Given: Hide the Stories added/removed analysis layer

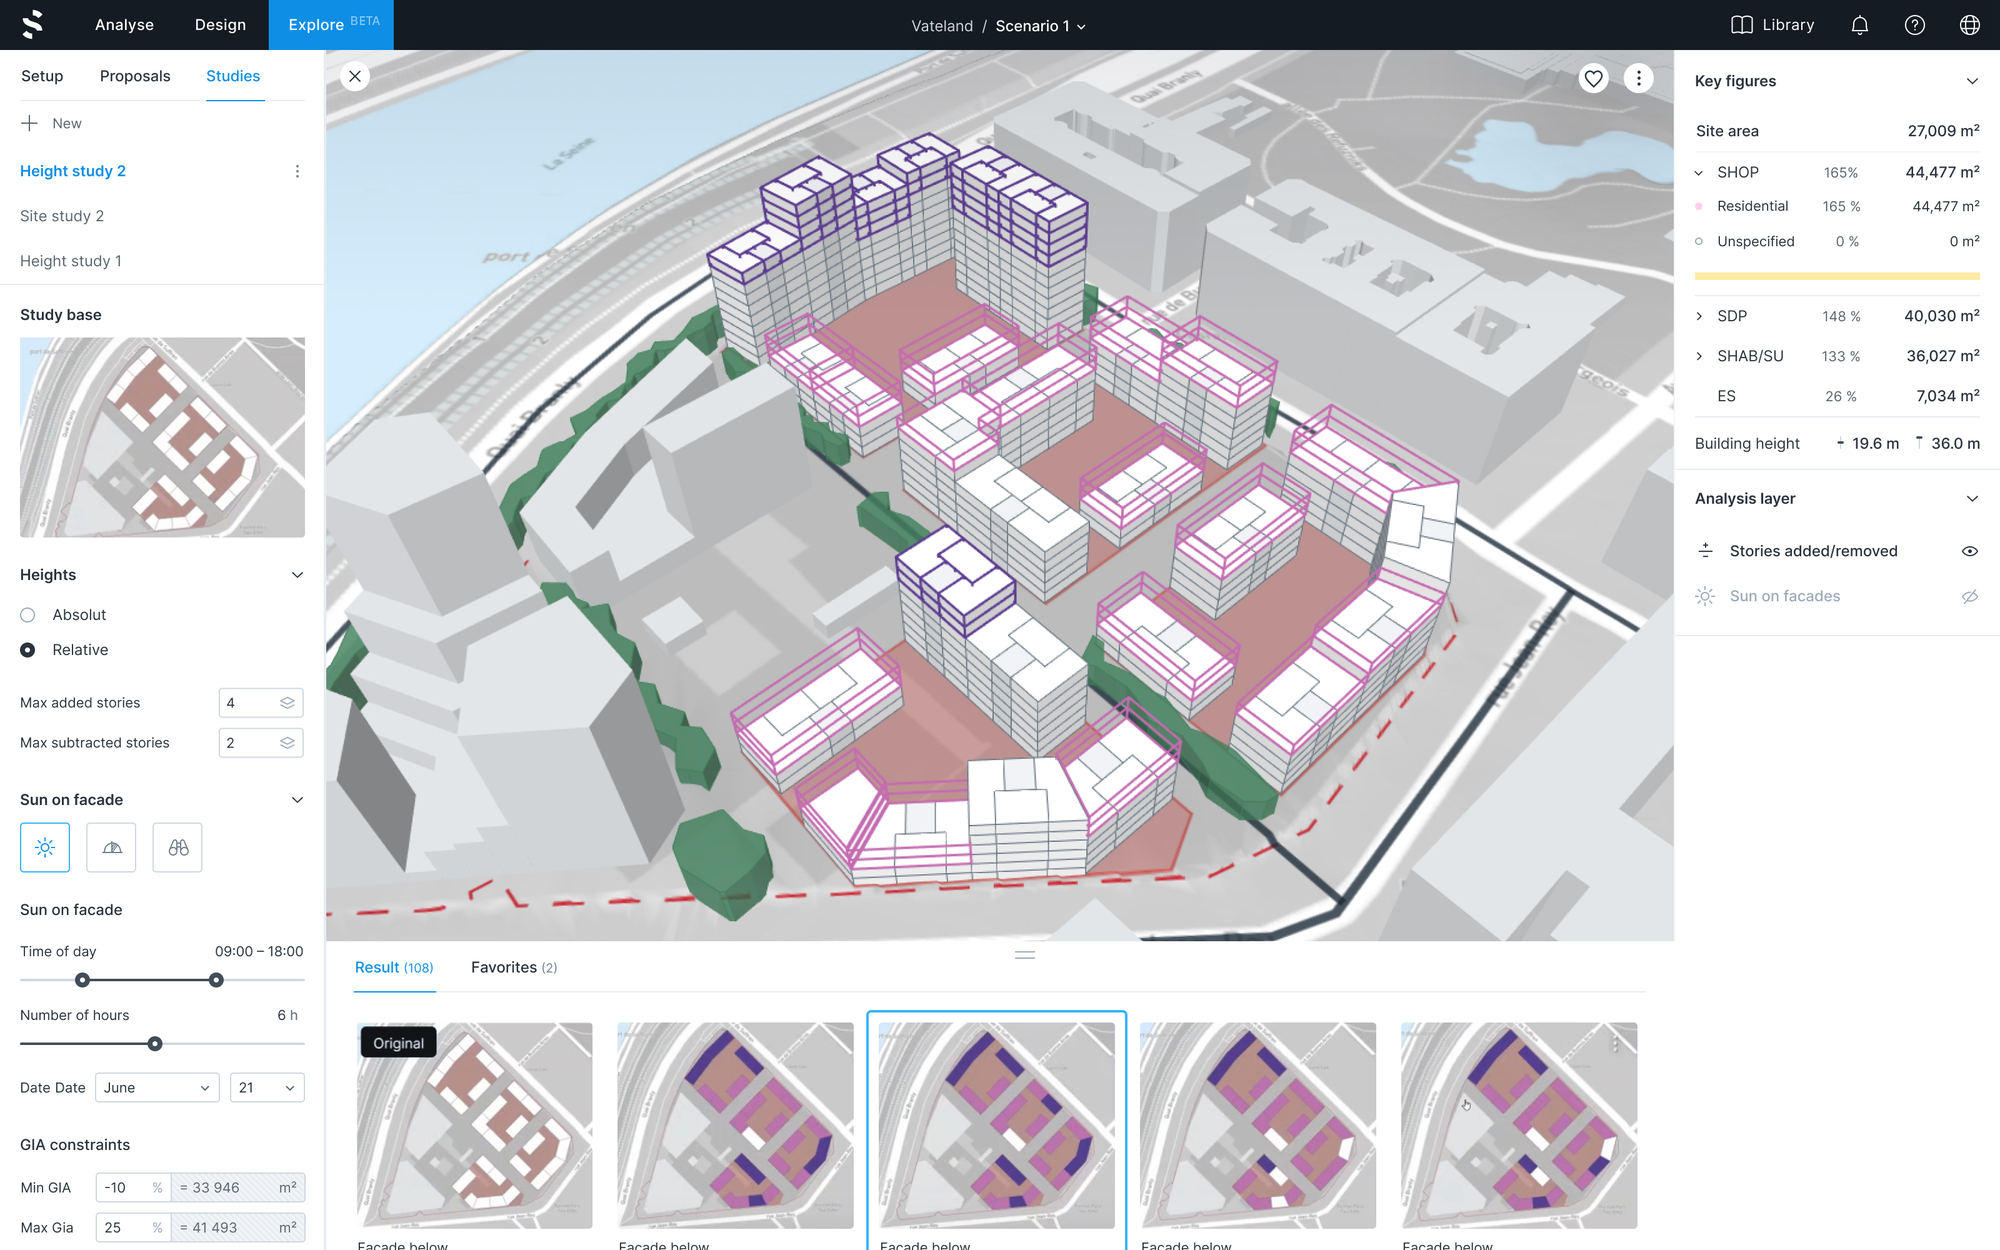Looking at the screenshot, I should pyautogui.click(x=1969, y=550).
